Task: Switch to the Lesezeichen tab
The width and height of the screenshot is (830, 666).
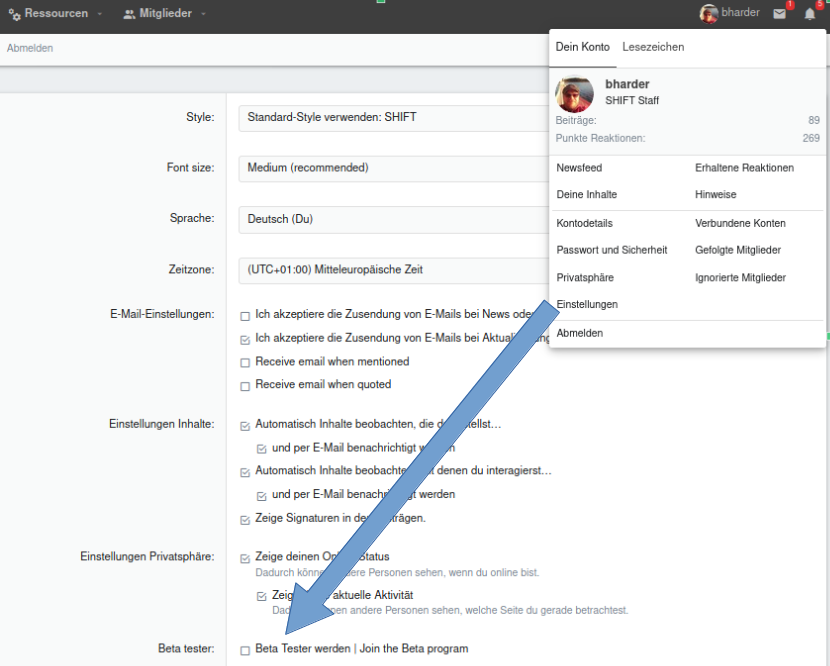Action: [x=653, y=47]
